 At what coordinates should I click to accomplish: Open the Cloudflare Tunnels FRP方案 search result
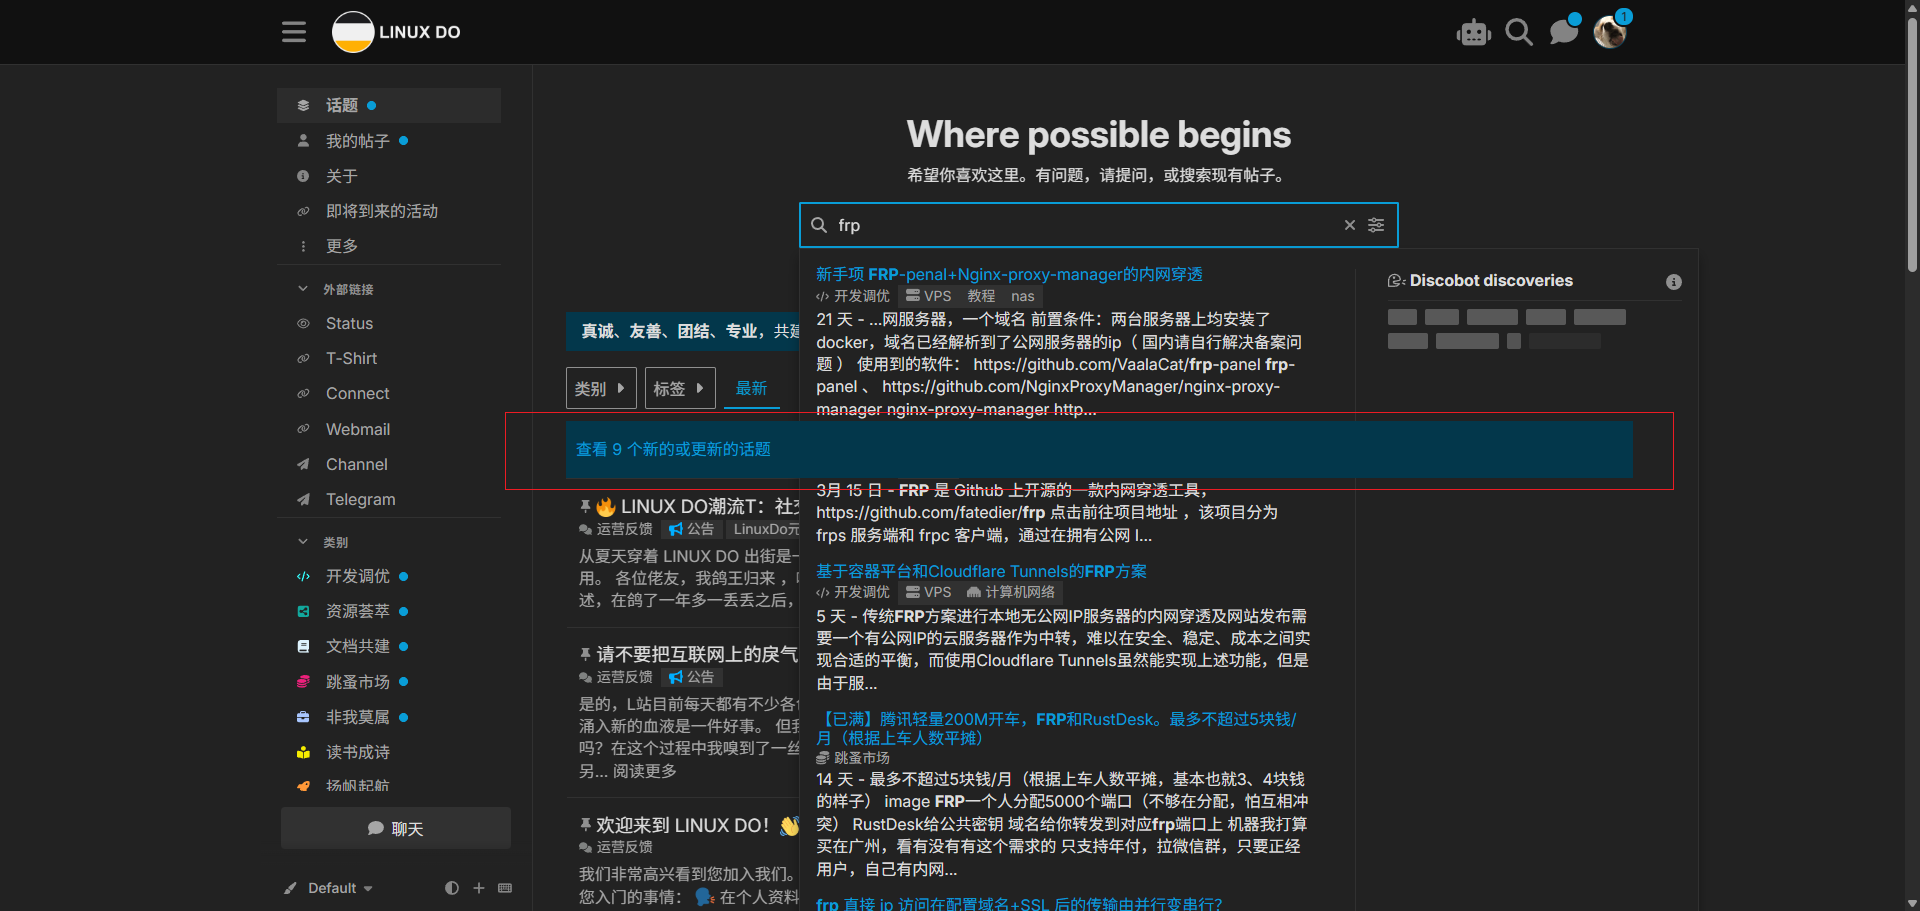pos(981,571)
